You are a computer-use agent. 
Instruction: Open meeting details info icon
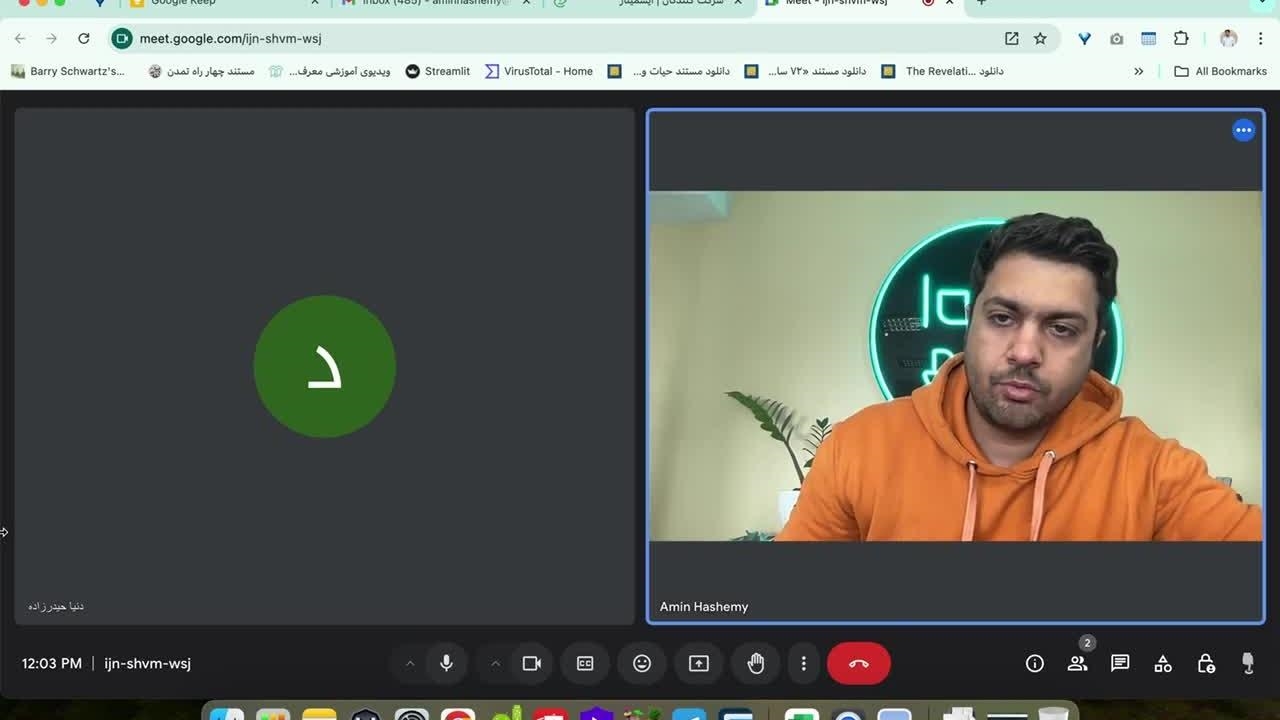click(1034, 663)
